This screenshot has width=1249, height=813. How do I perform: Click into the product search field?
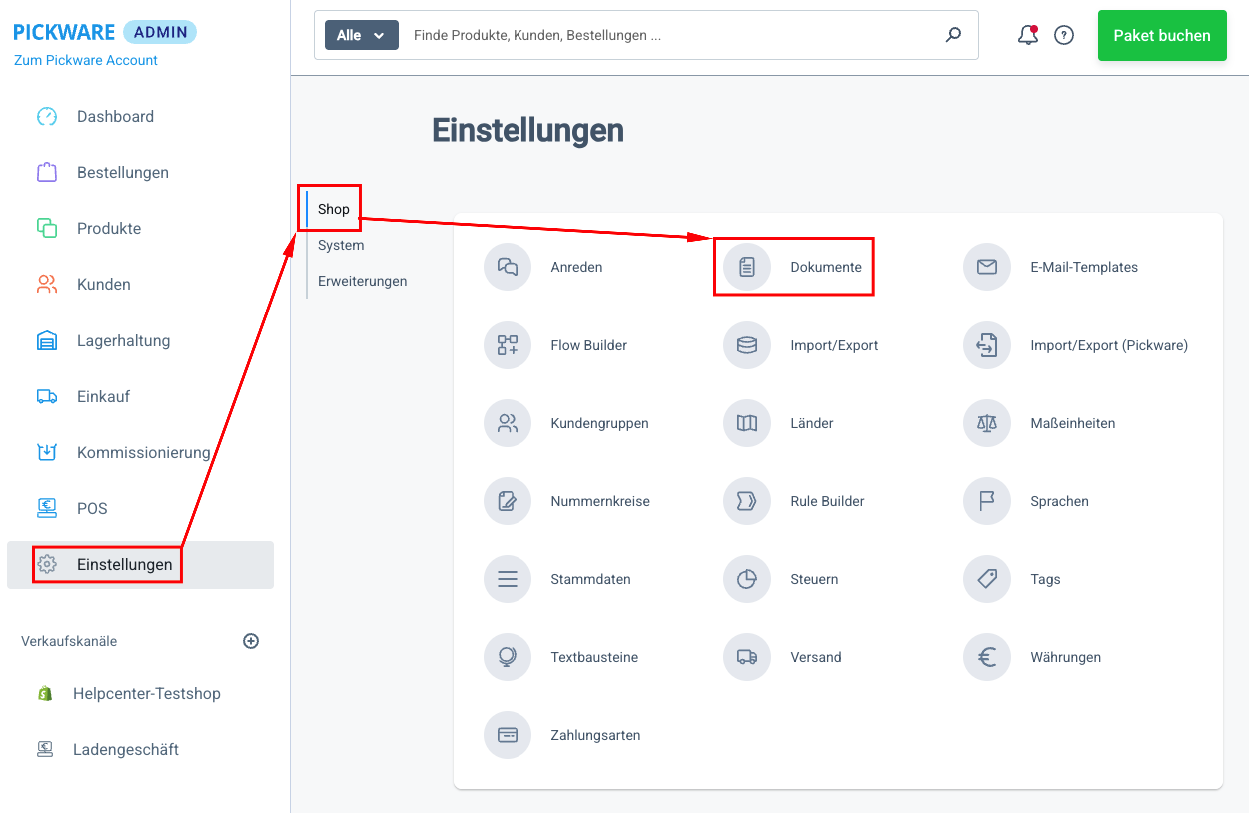click(670, 35)
